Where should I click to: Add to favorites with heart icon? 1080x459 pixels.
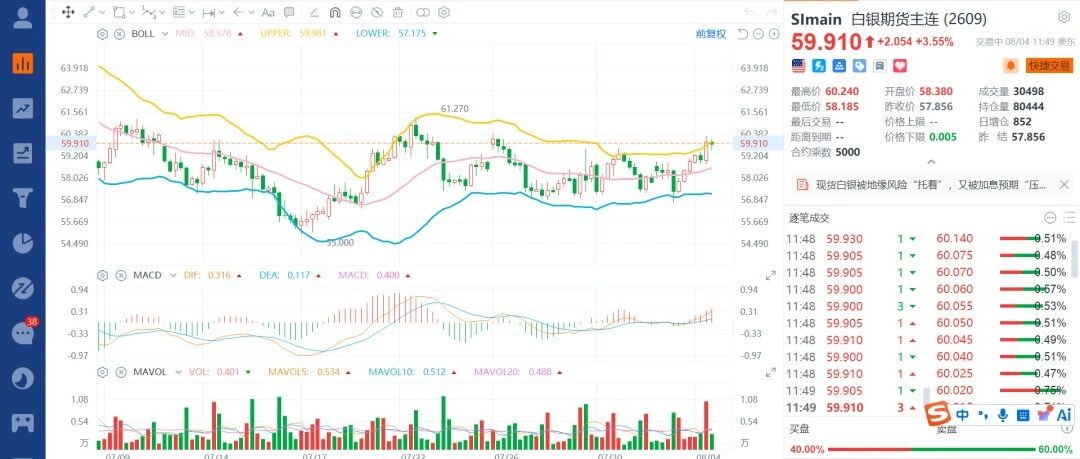[x=900, y=66]
